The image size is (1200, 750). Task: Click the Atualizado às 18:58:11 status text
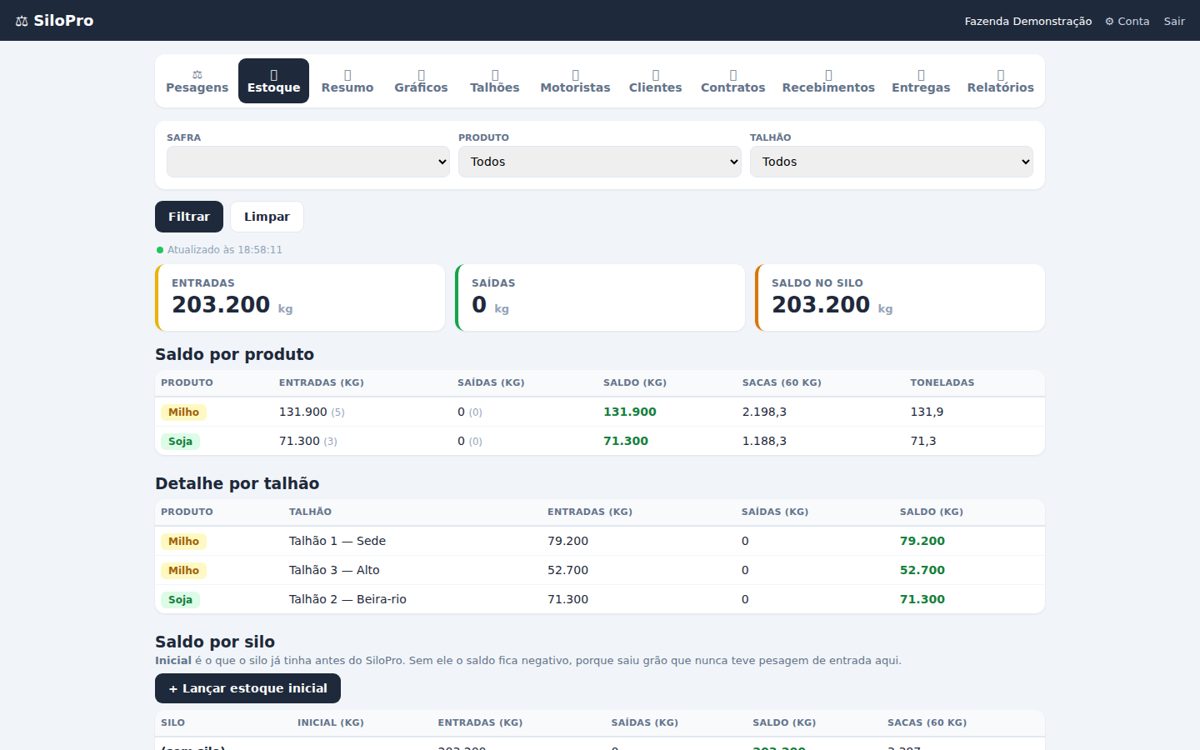point(224,250)
